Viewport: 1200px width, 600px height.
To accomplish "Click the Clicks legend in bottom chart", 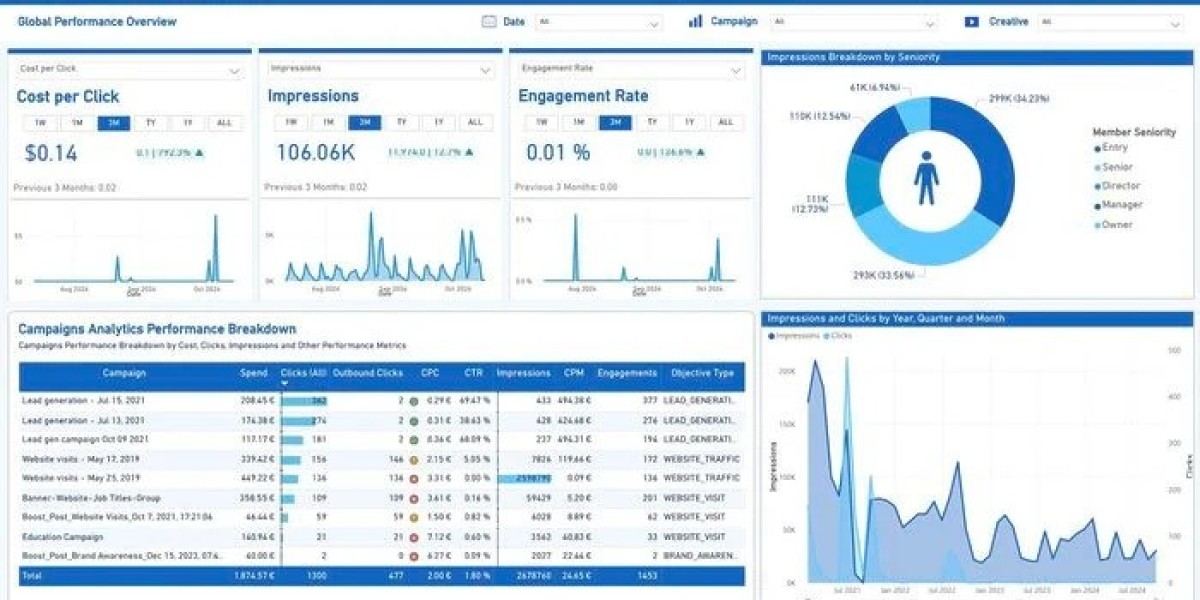I will click(x=838, y=336).
